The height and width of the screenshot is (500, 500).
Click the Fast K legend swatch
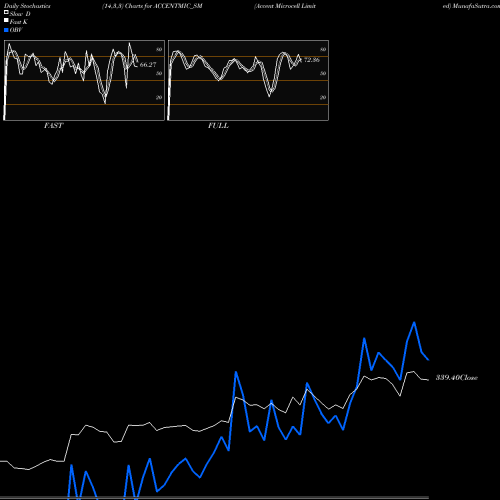coord(6,20)
